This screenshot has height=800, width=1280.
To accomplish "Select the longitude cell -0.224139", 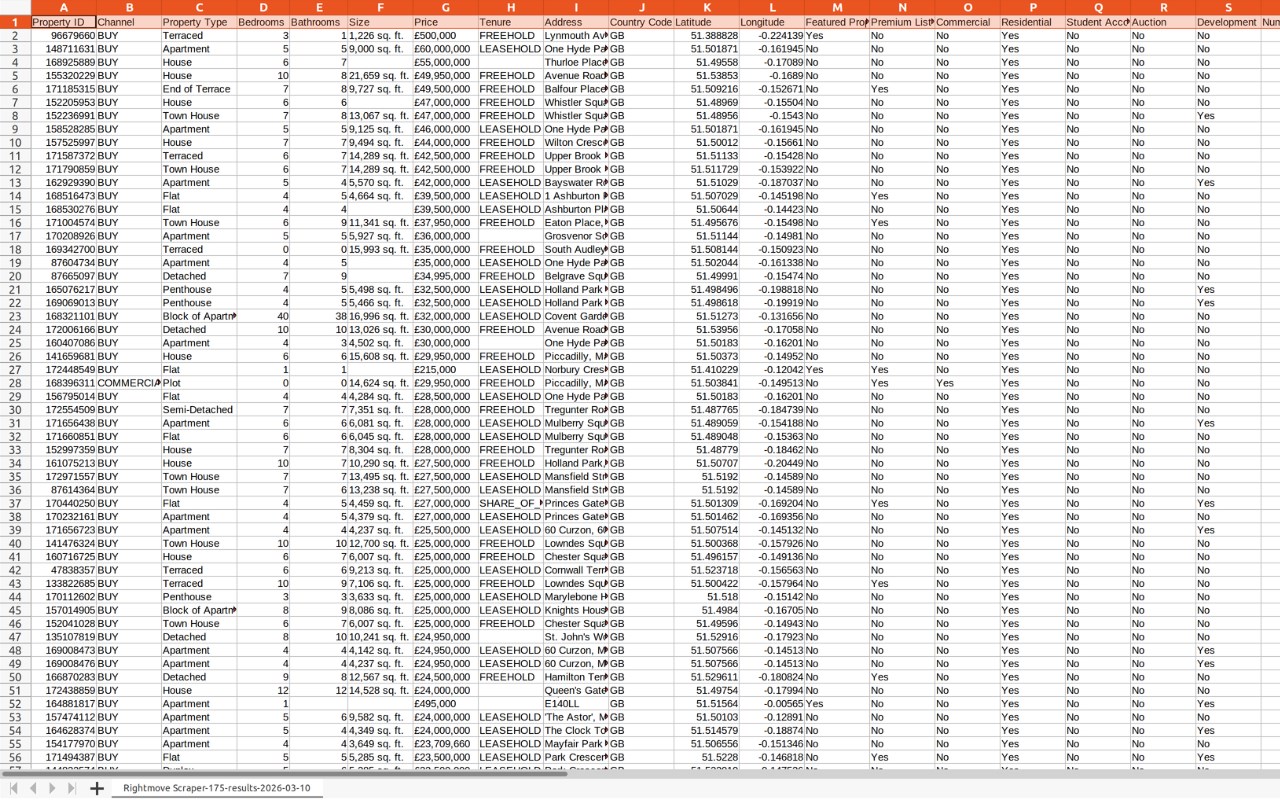I will (771, 35).
